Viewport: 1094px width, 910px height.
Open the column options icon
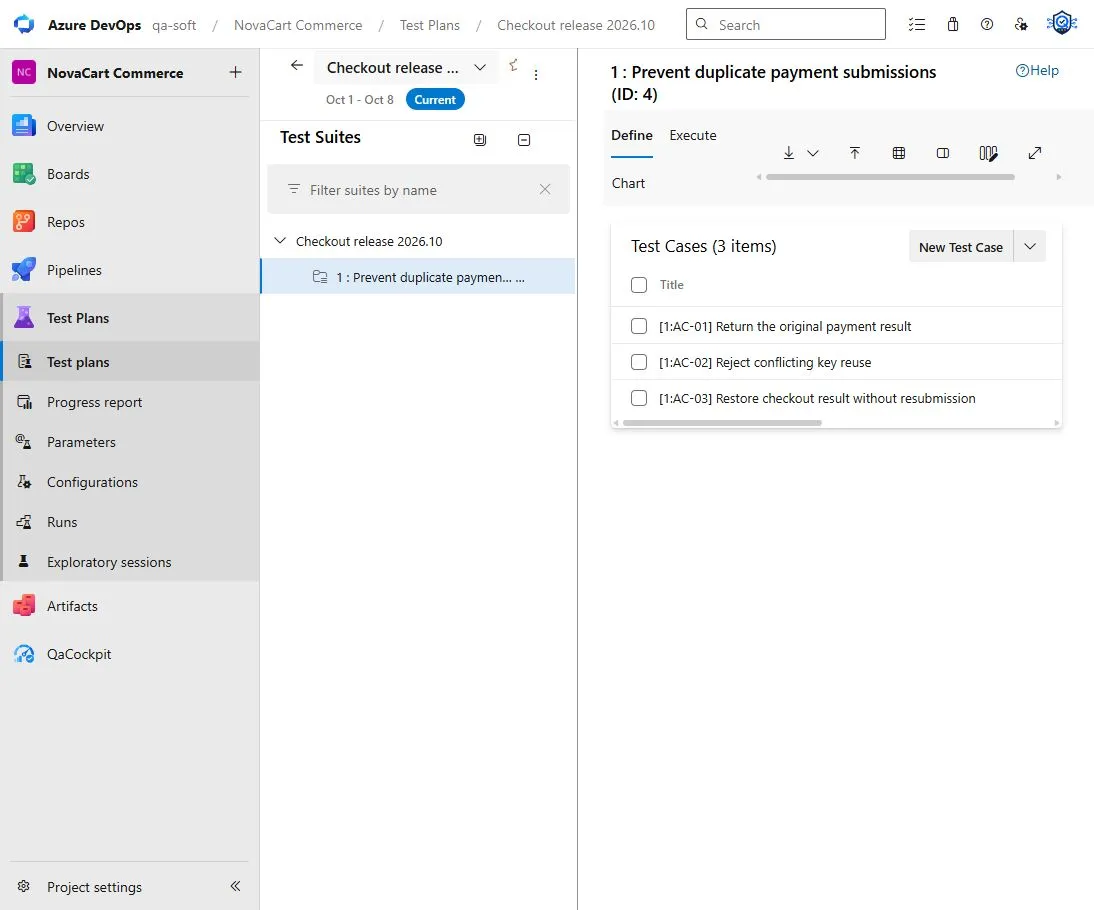988,153
